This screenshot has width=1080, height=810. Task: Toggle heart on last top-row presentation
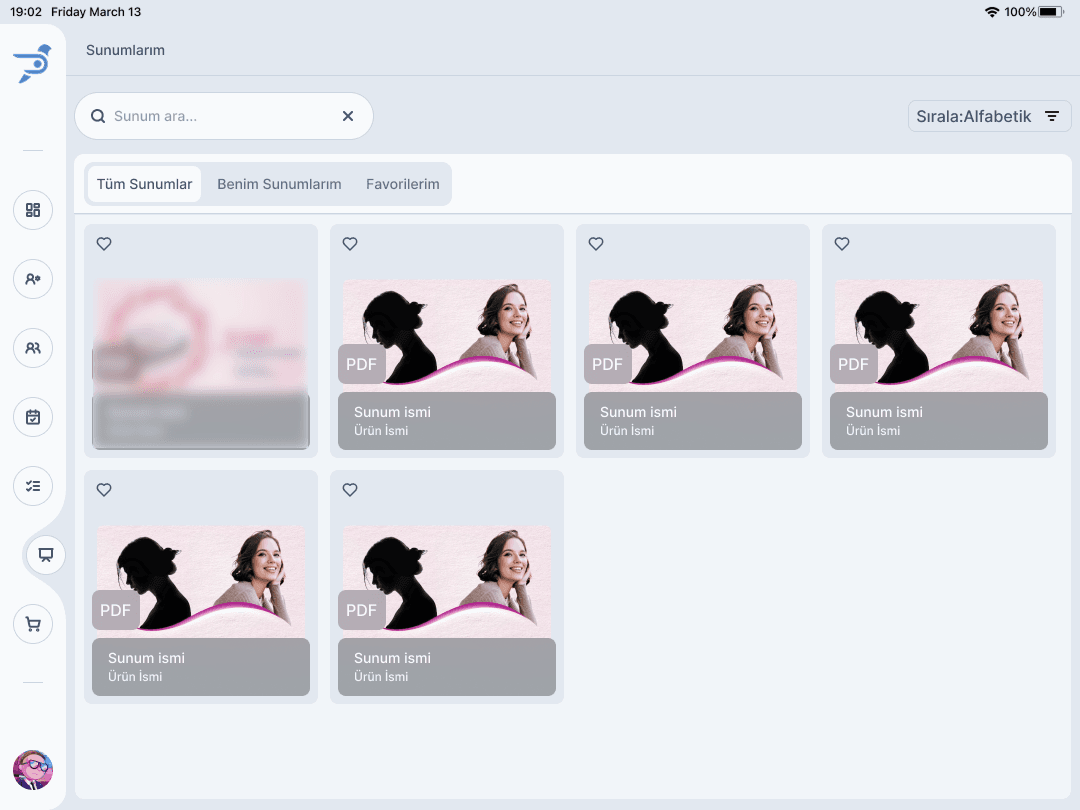[842, 244]
